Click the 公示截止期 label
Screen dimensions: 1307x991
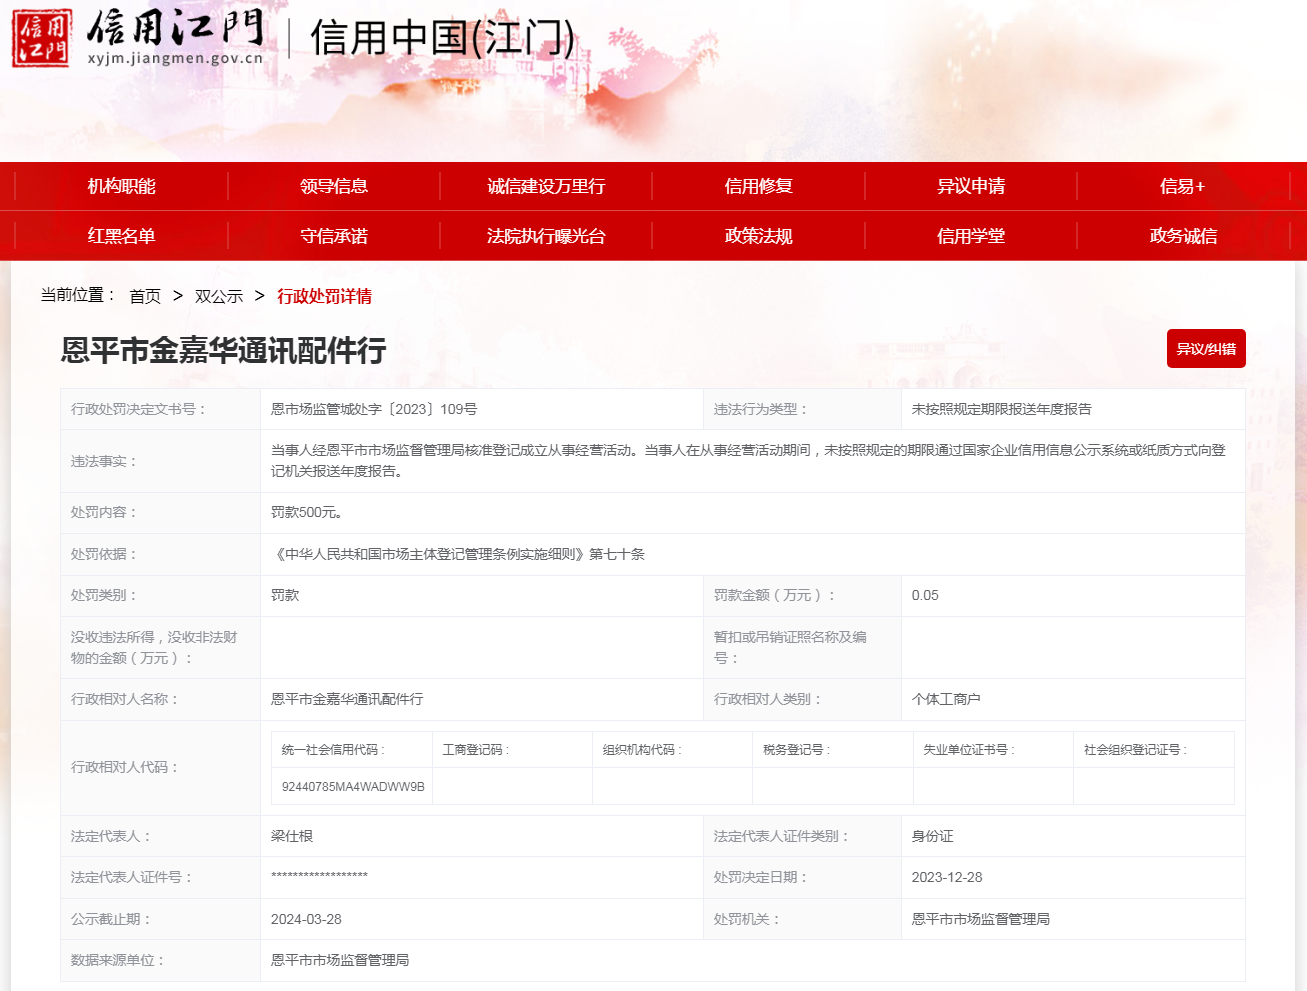click(110, 919)
